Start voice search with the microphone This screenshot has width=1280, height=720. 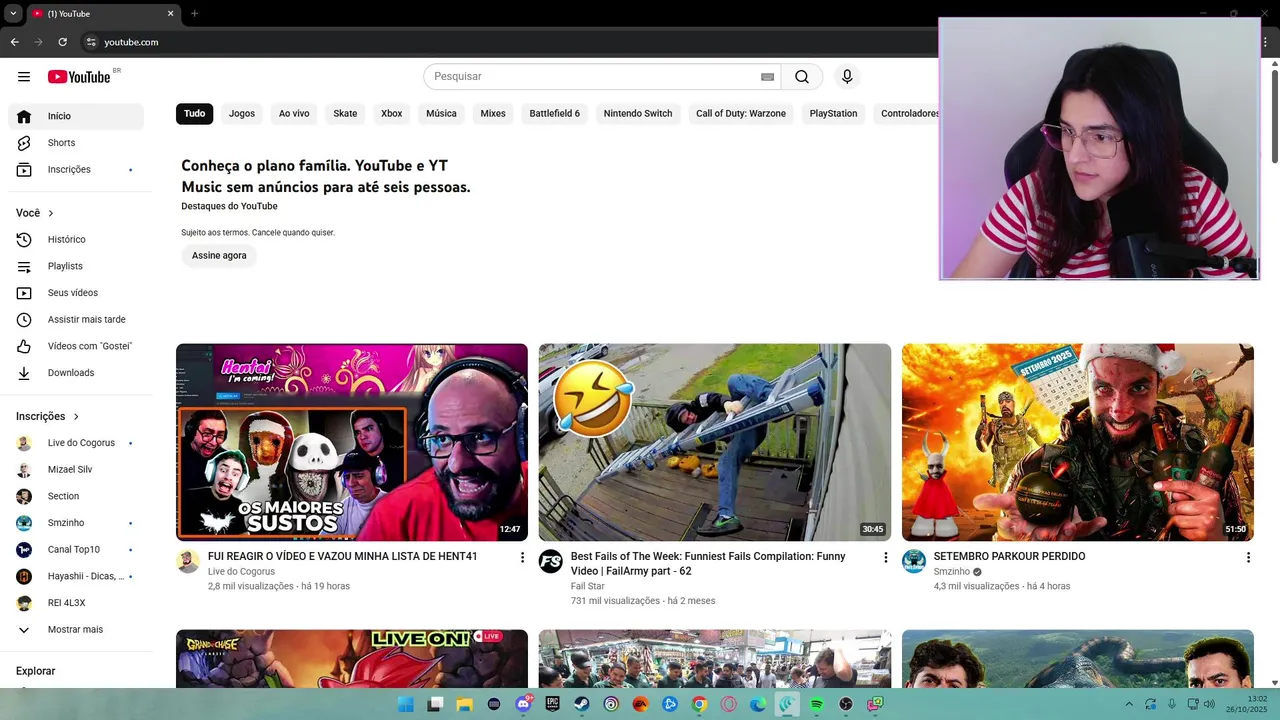pyautogui.click(x=847, y=77)
